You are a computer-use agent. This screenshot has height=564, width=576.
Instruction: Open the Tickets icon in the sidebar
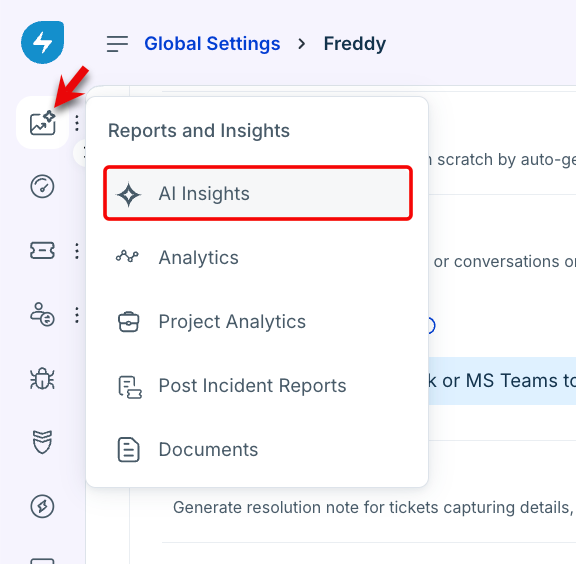pyautogui.click(x=42, y=251)
